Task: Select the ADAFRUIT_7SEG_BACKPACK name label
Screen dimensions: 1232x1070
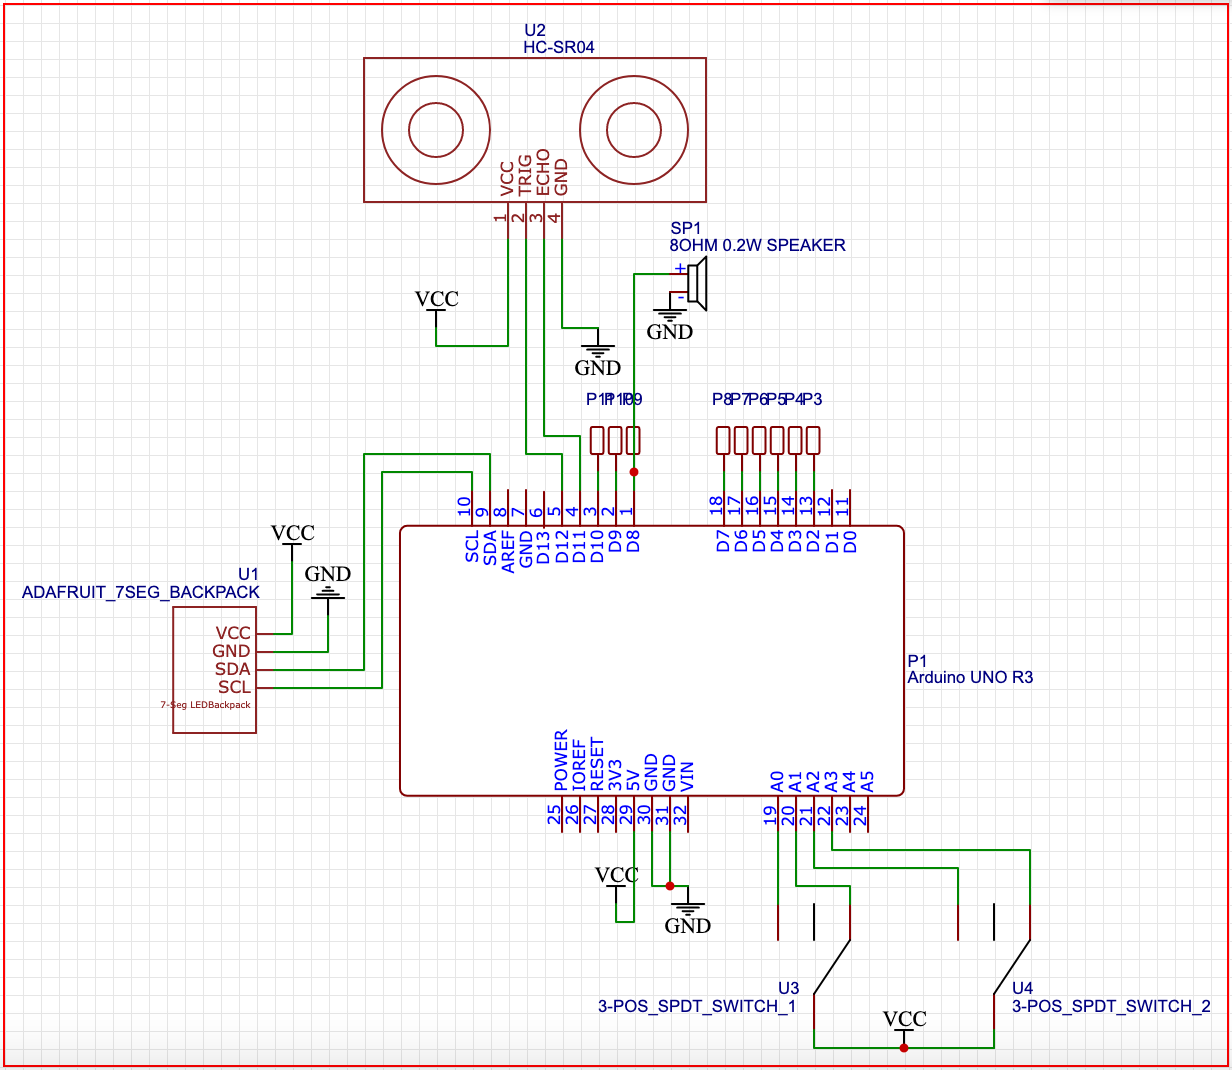Action: (x=141, y=592)
